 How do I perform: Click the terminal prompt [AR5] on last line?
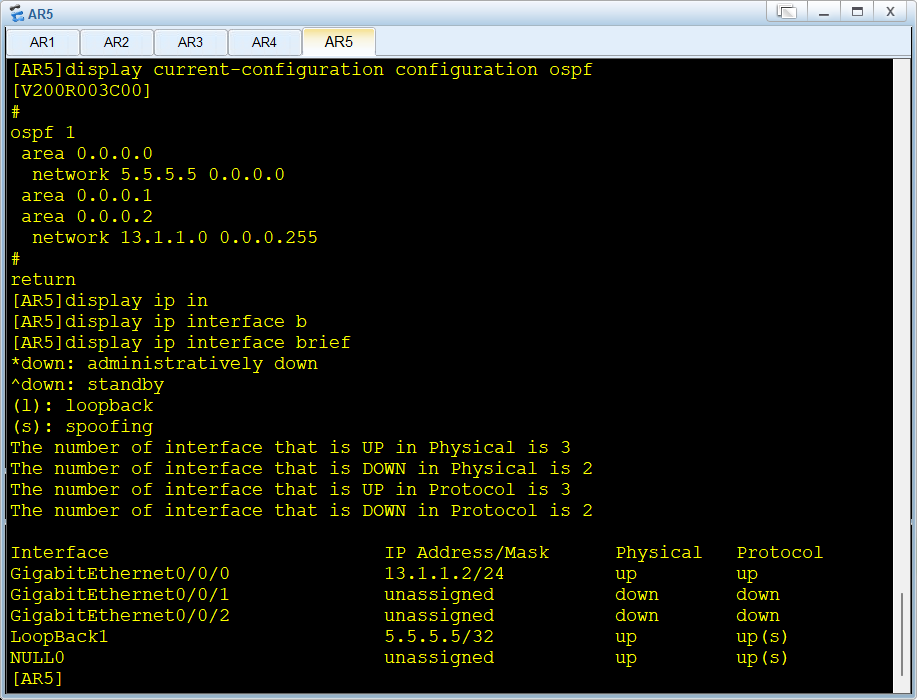tap(37, 678)
